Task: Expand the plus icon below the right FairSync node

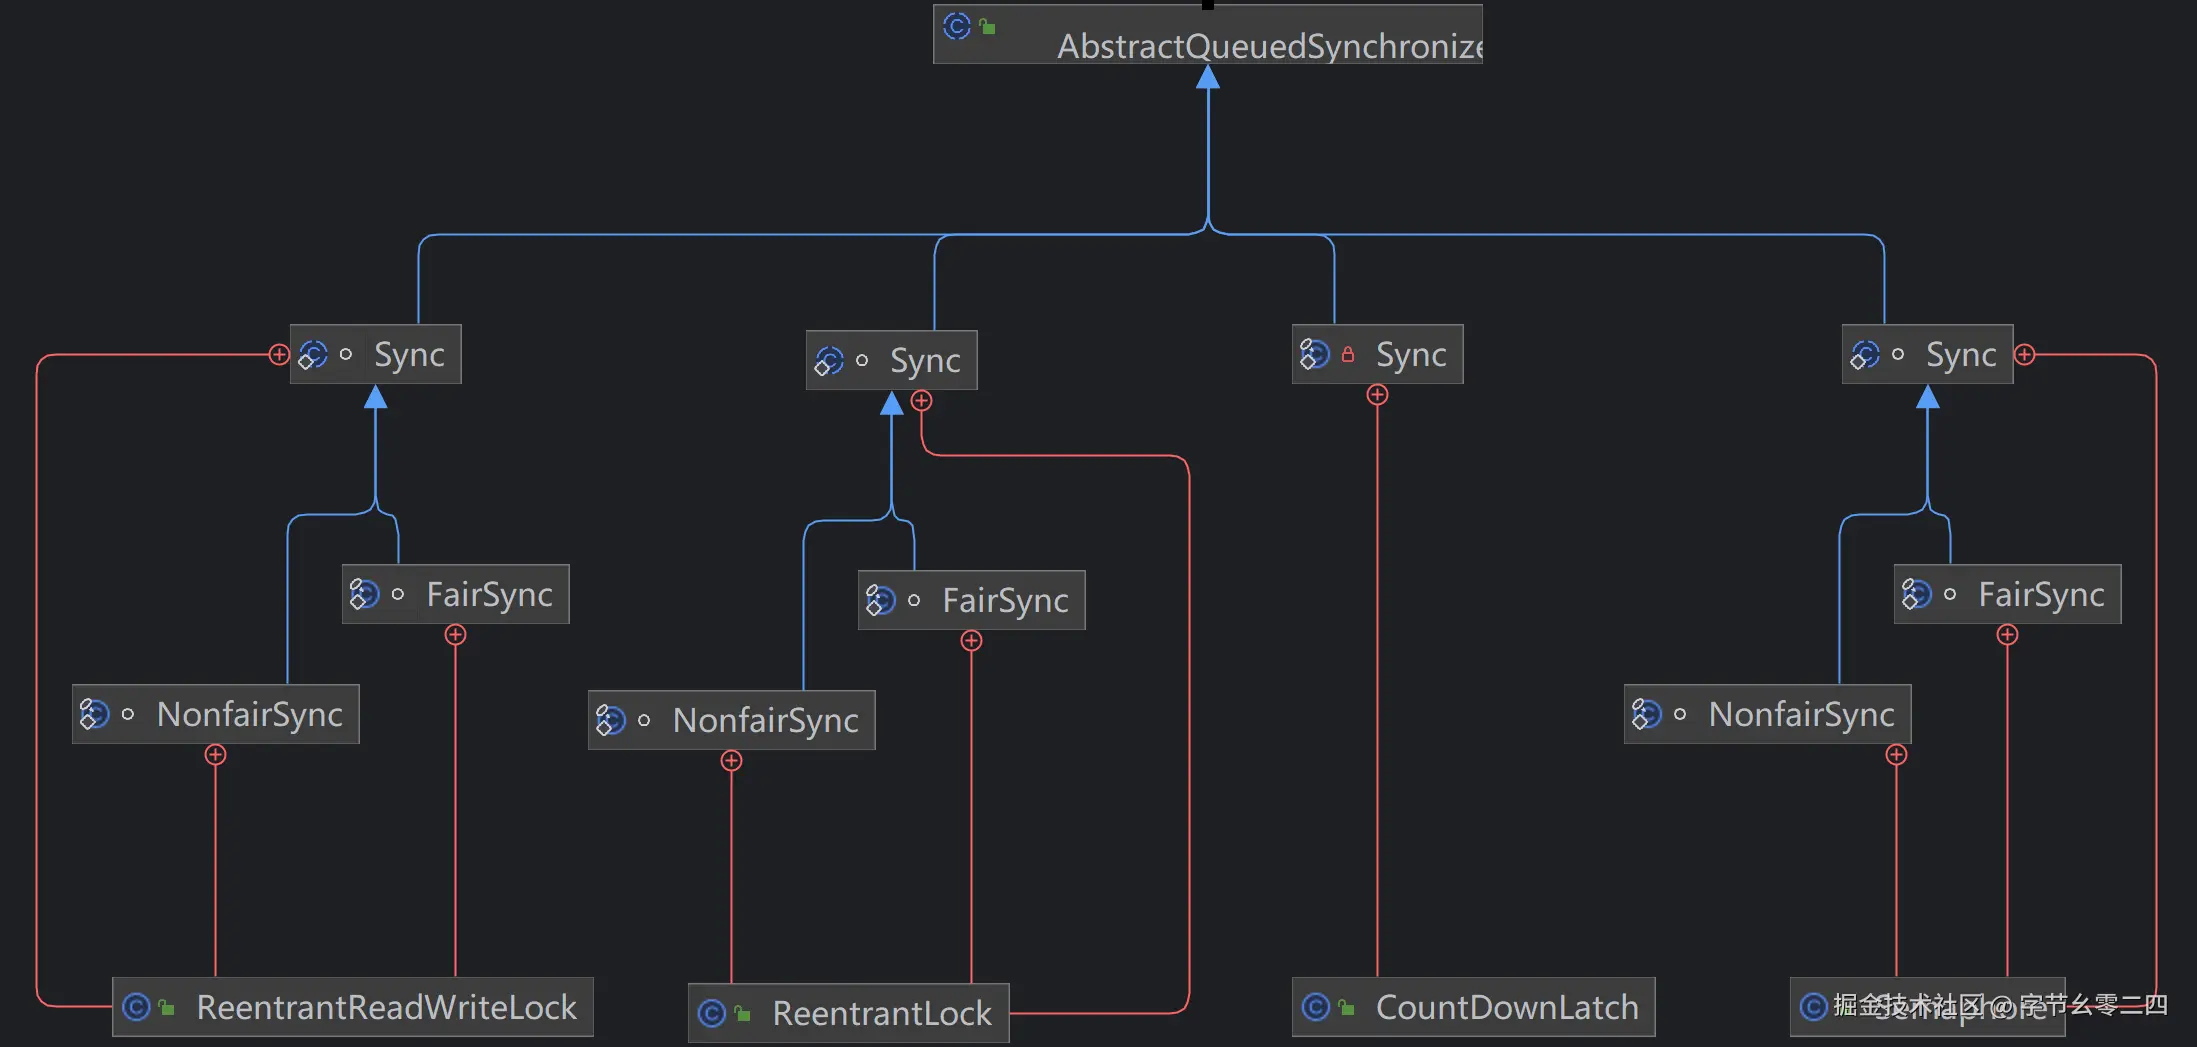Action: point(2007,634)
